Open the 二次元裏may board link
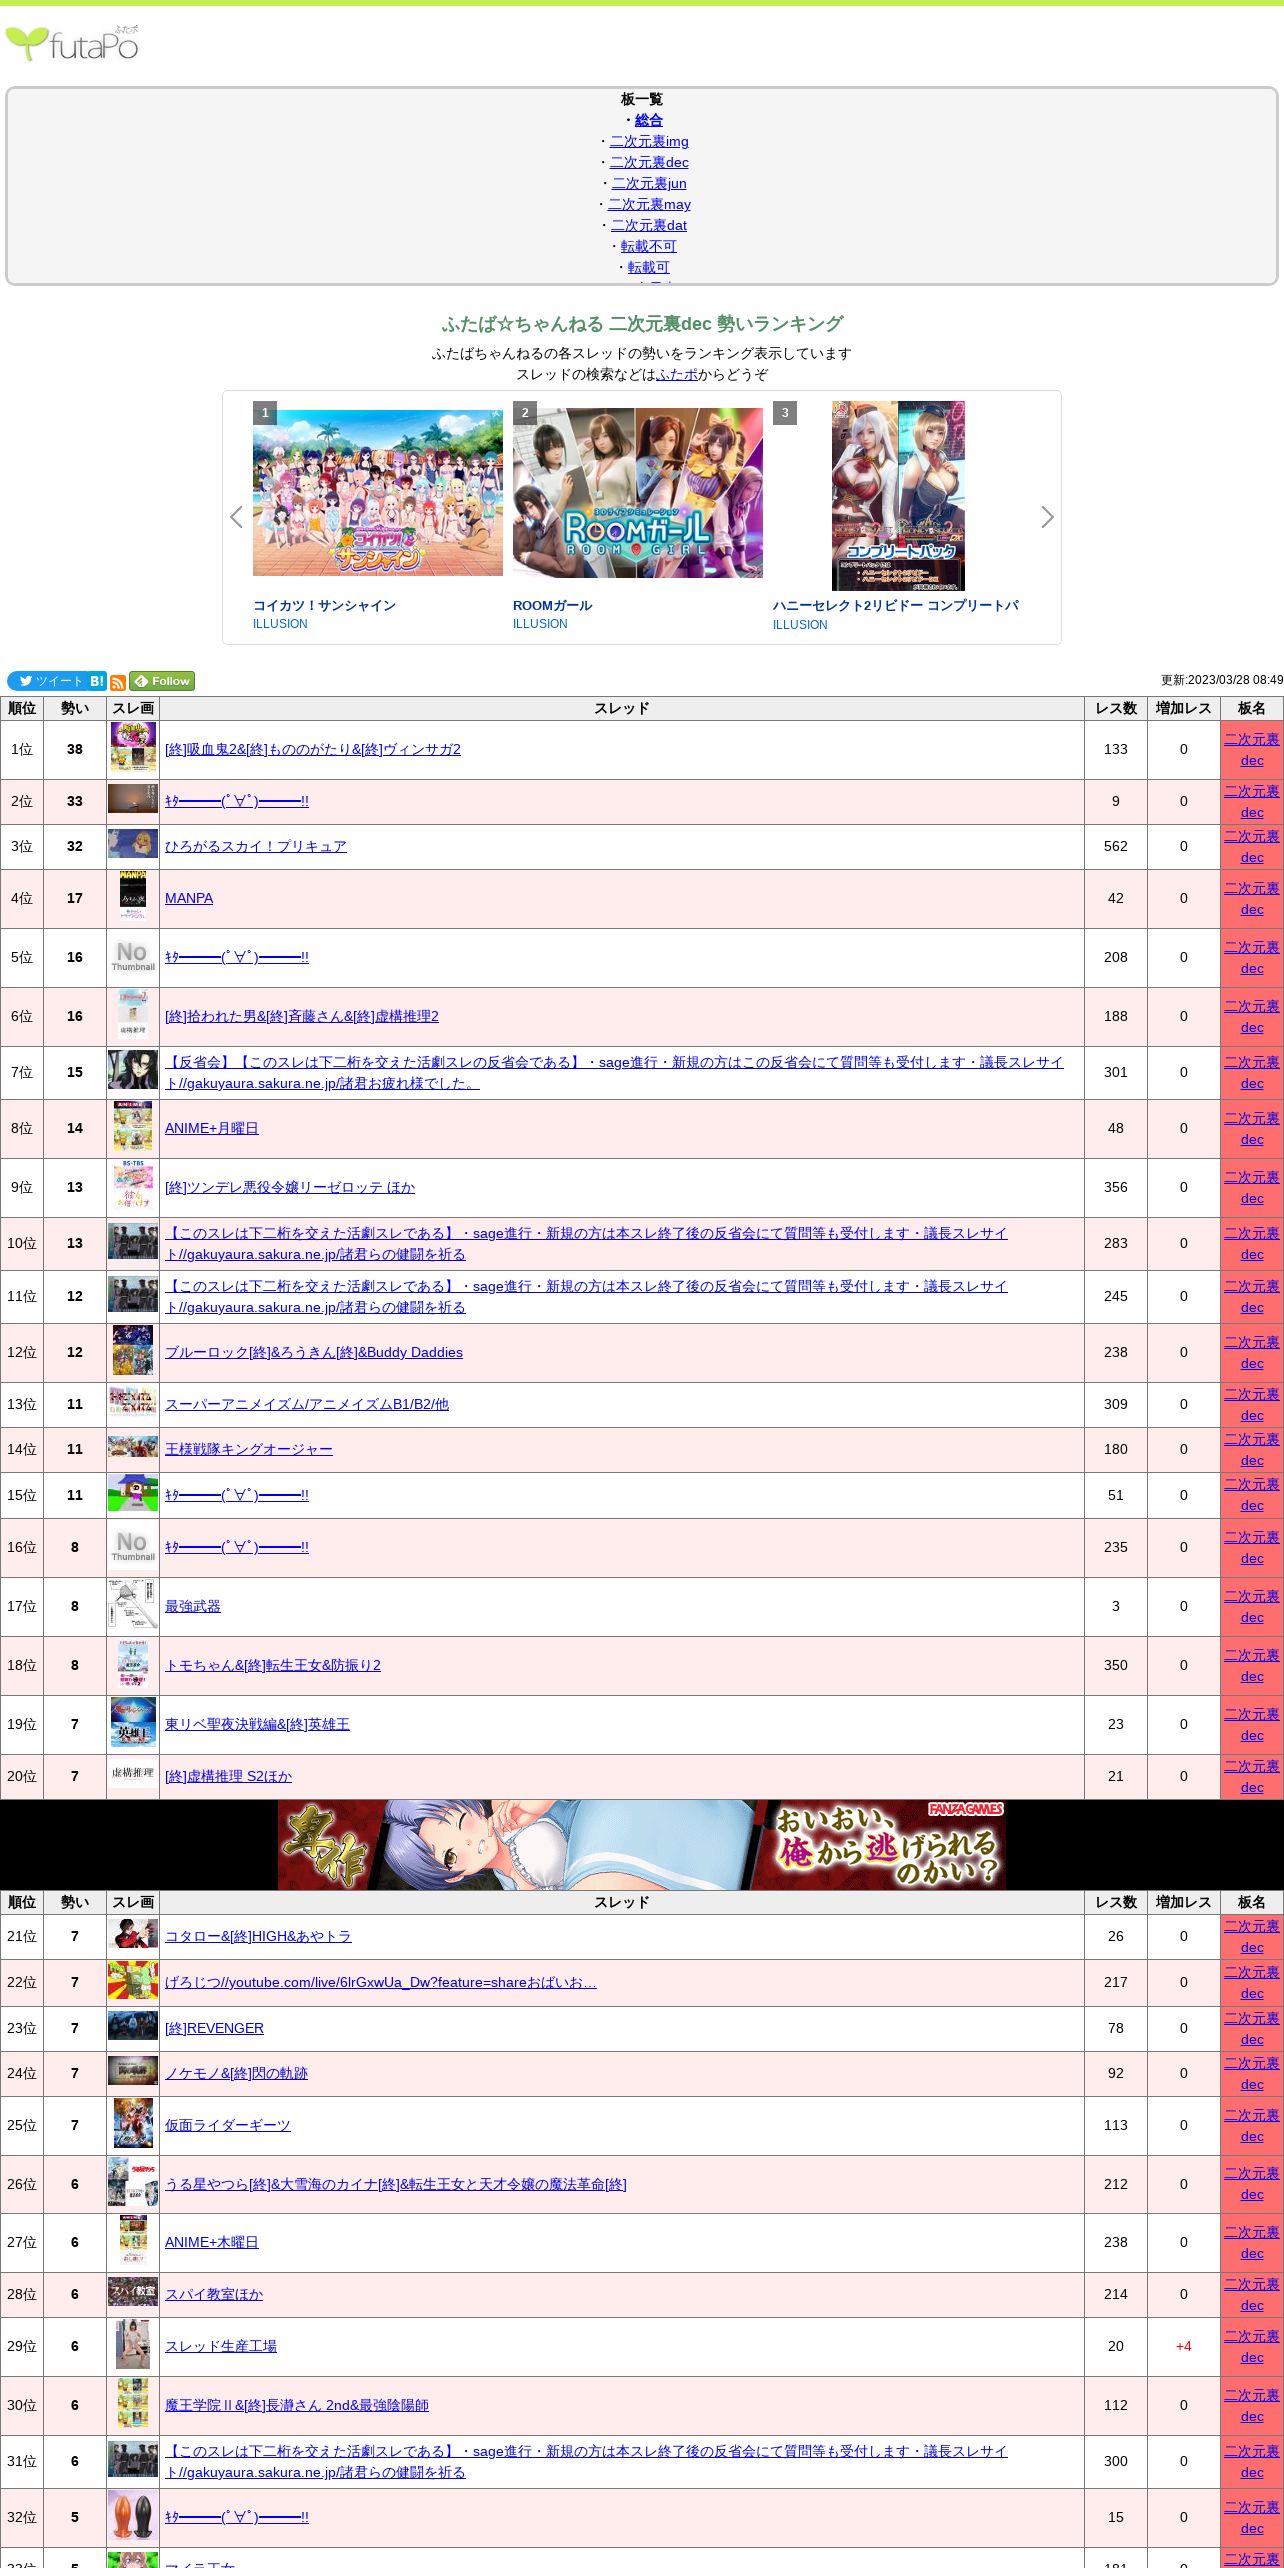Viewport: 1284px width, 2568px height. click(649, 204)
